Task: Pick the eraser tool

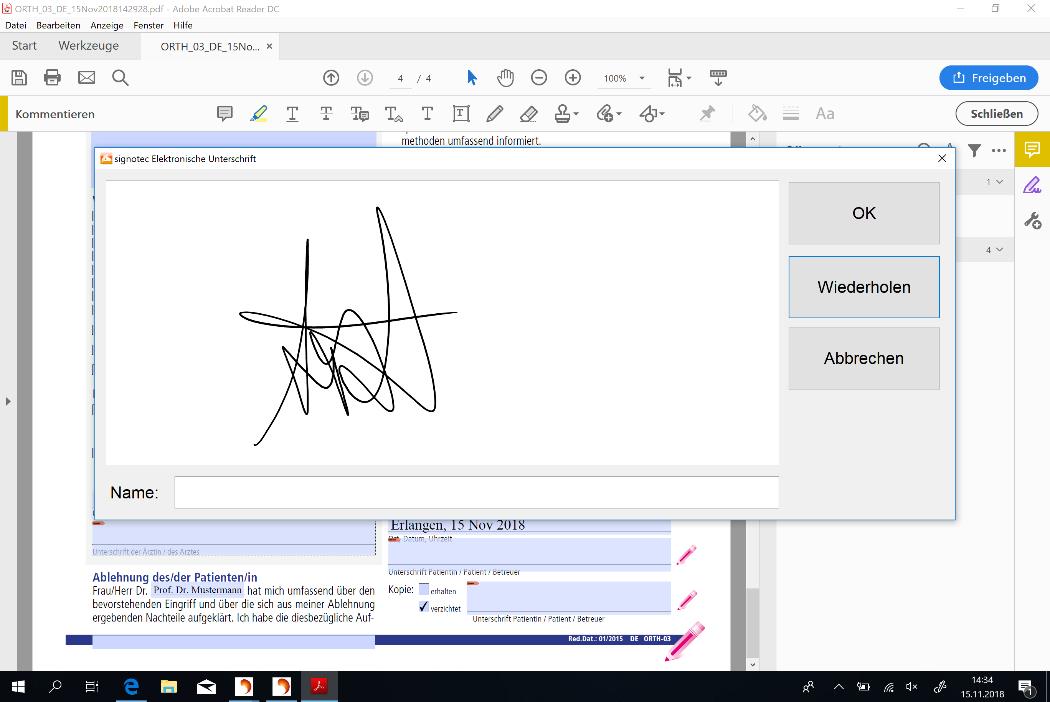Action: coord(529,114)
